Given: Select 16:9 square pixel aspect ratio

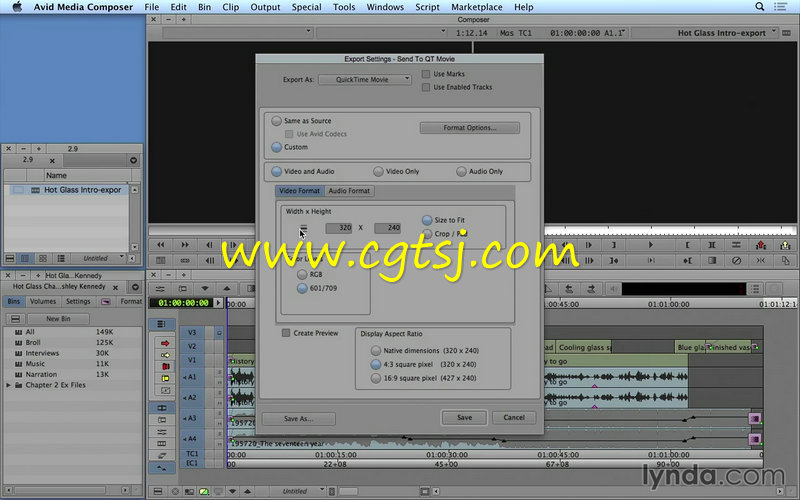Looking at the screenshot, I should click(376, 378).
